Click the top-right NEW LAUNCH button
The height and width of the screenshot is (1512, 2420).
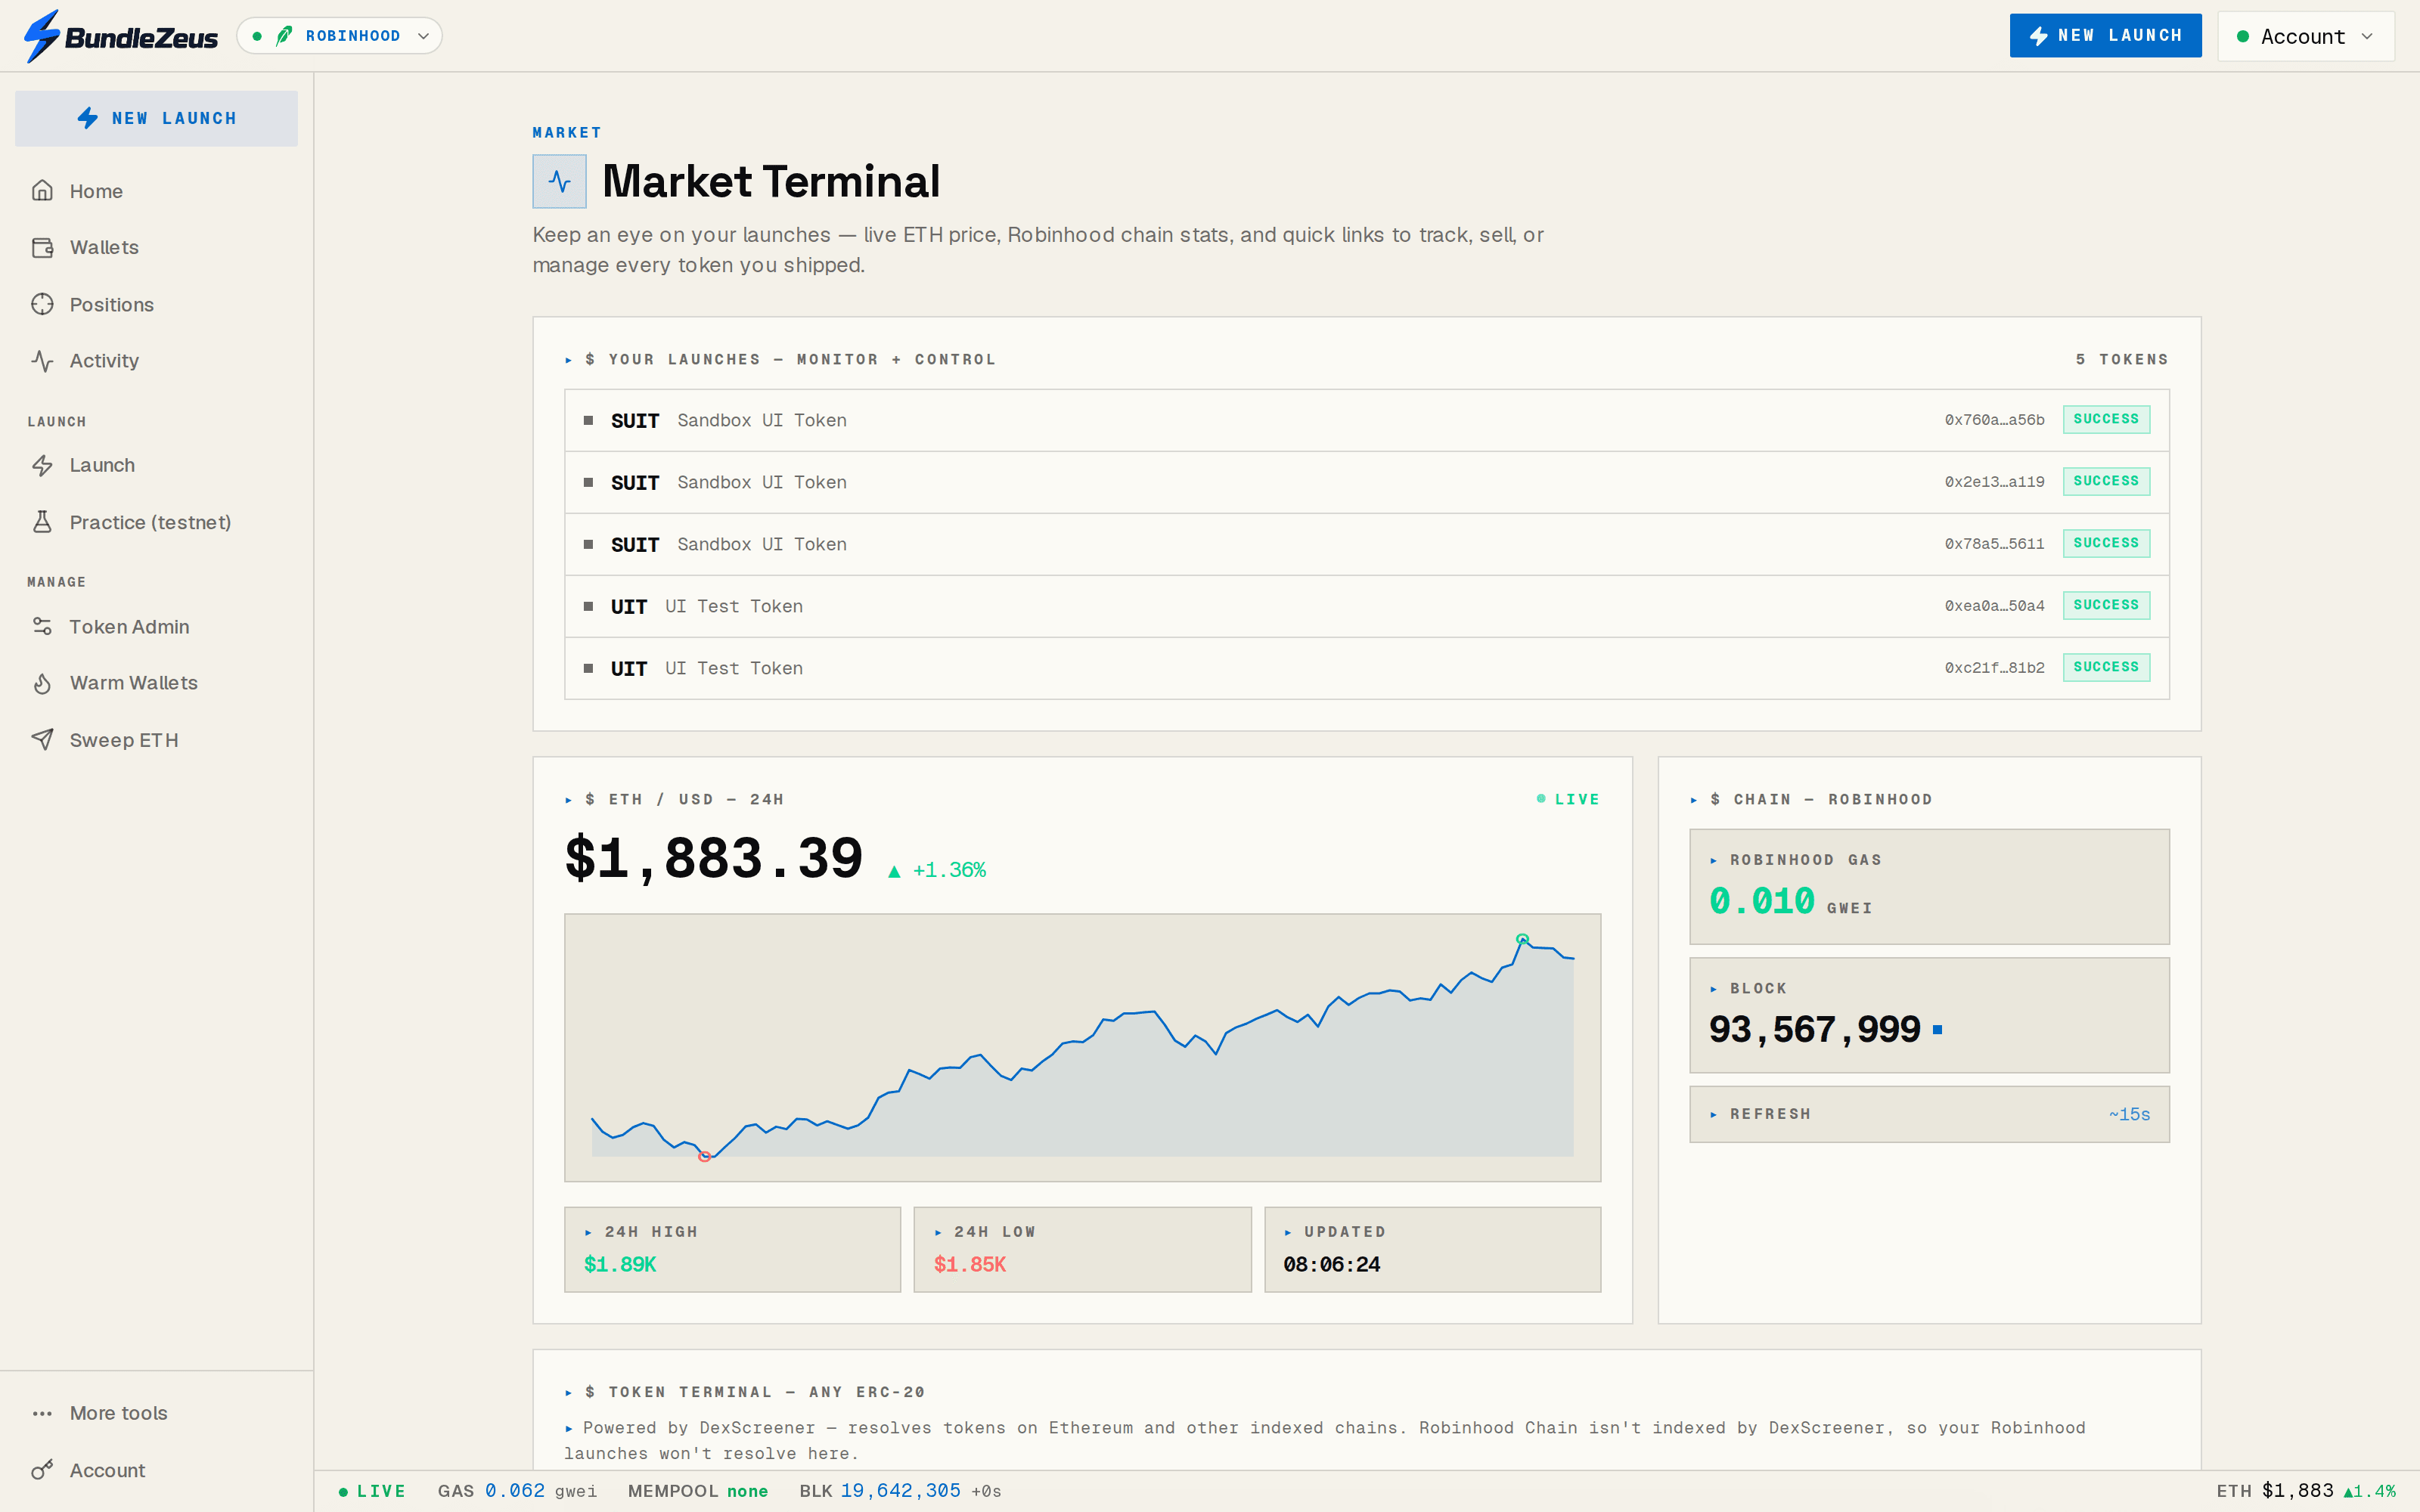pyautogui.click(x=2105, y=36)
